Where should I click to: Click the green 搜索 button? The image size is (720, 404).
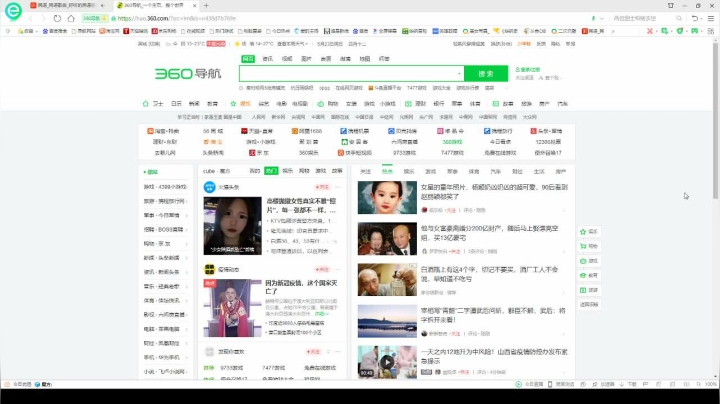click(x=486, y=73)
